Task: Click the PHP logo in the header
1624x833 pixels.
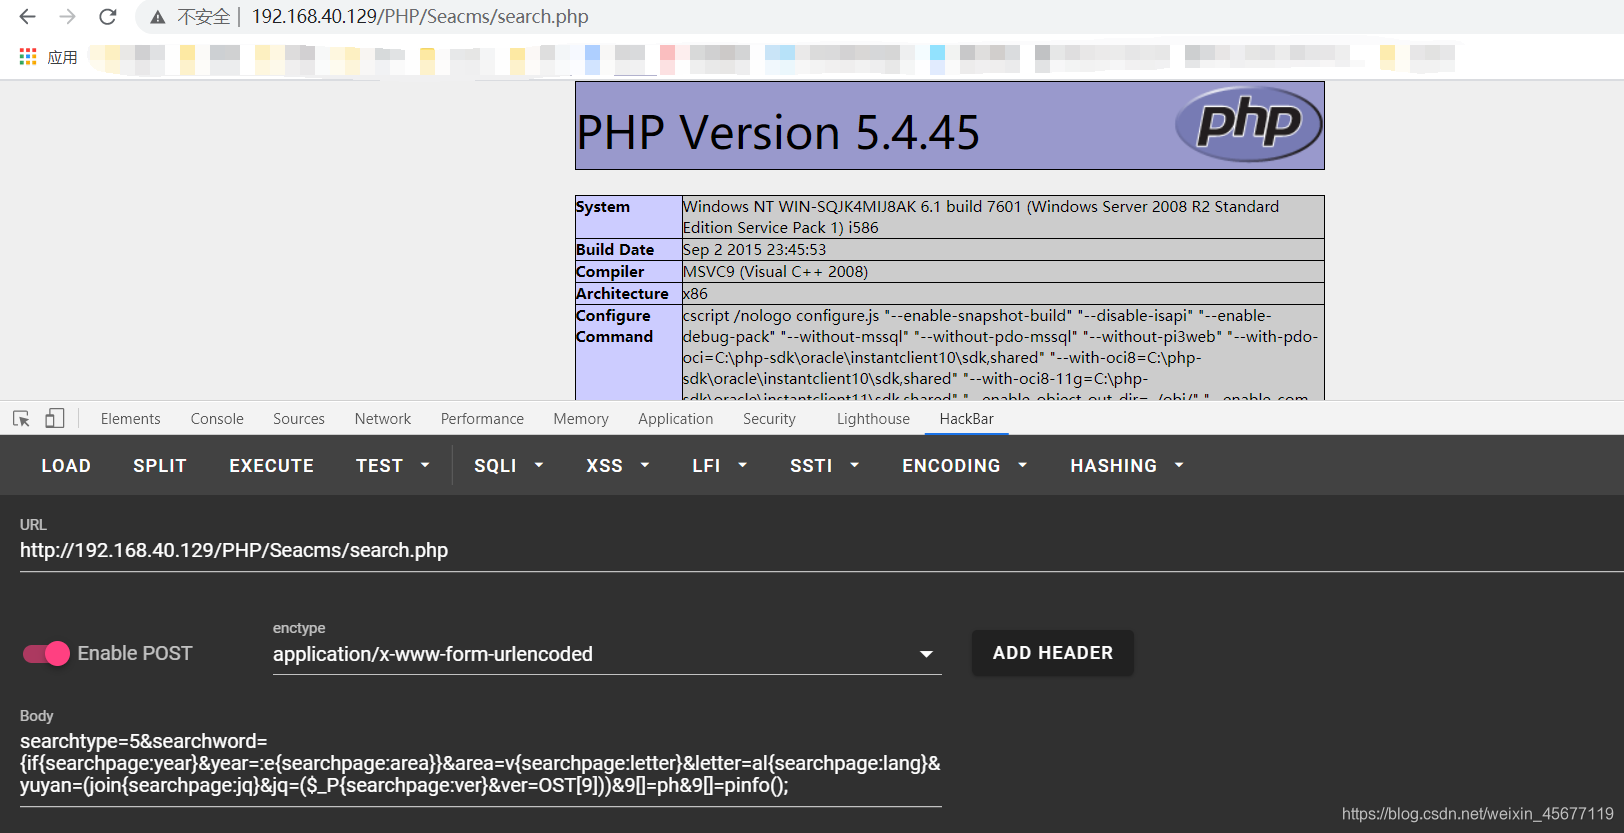Action: [1248, 125]
